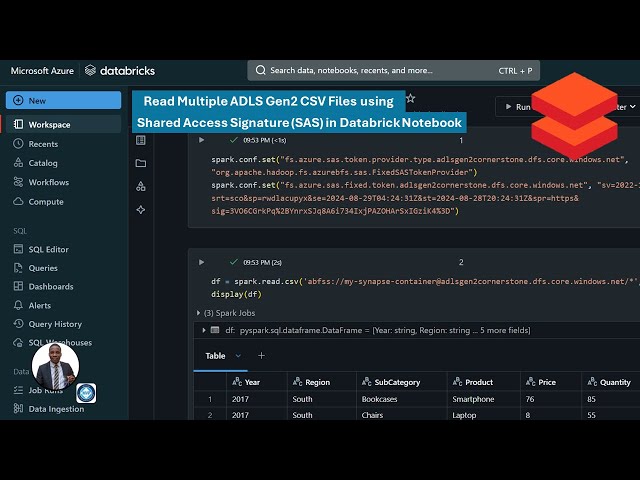Viewport: 640px width, 480px height.
Task: Open table of contents panel icon
Action: (x=141, y=140)
